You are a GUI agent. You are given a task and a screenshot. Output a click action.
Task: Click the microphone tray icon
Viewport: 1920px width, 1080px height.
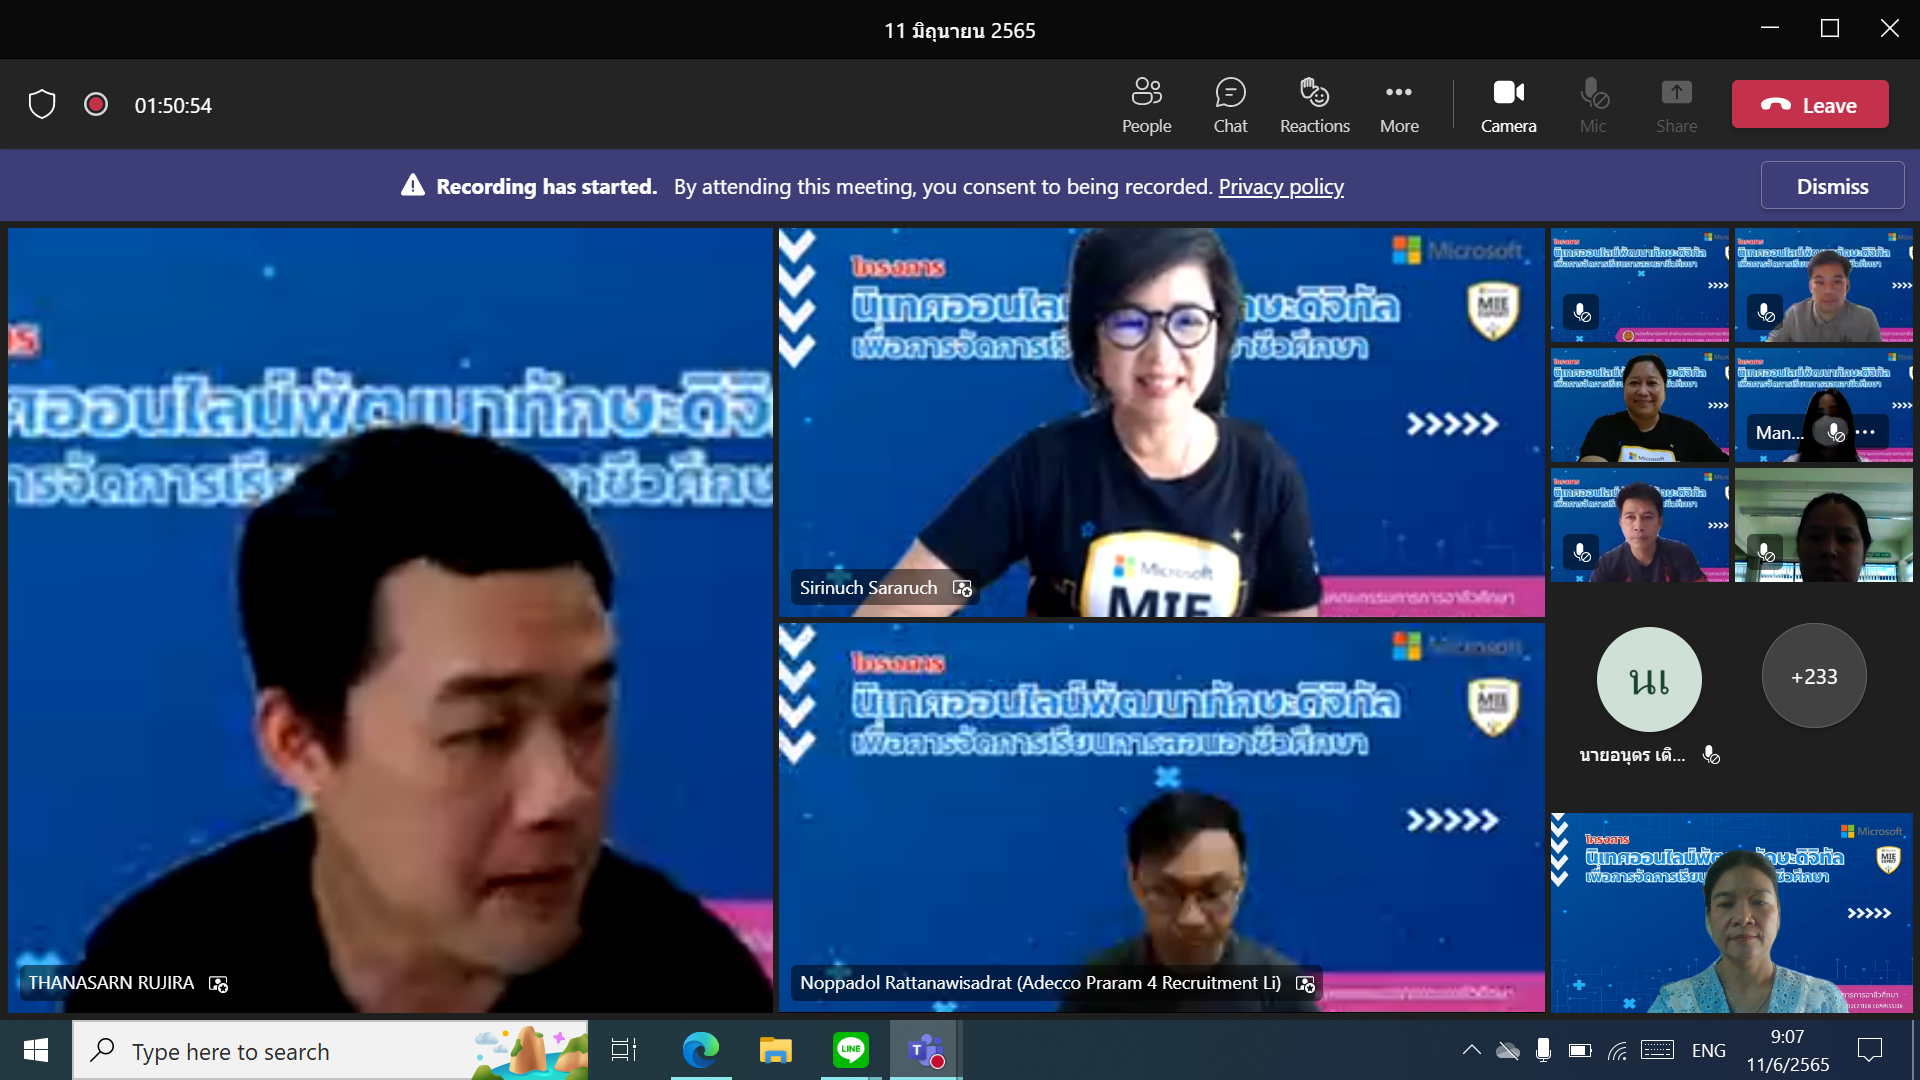point(1543,1050)
